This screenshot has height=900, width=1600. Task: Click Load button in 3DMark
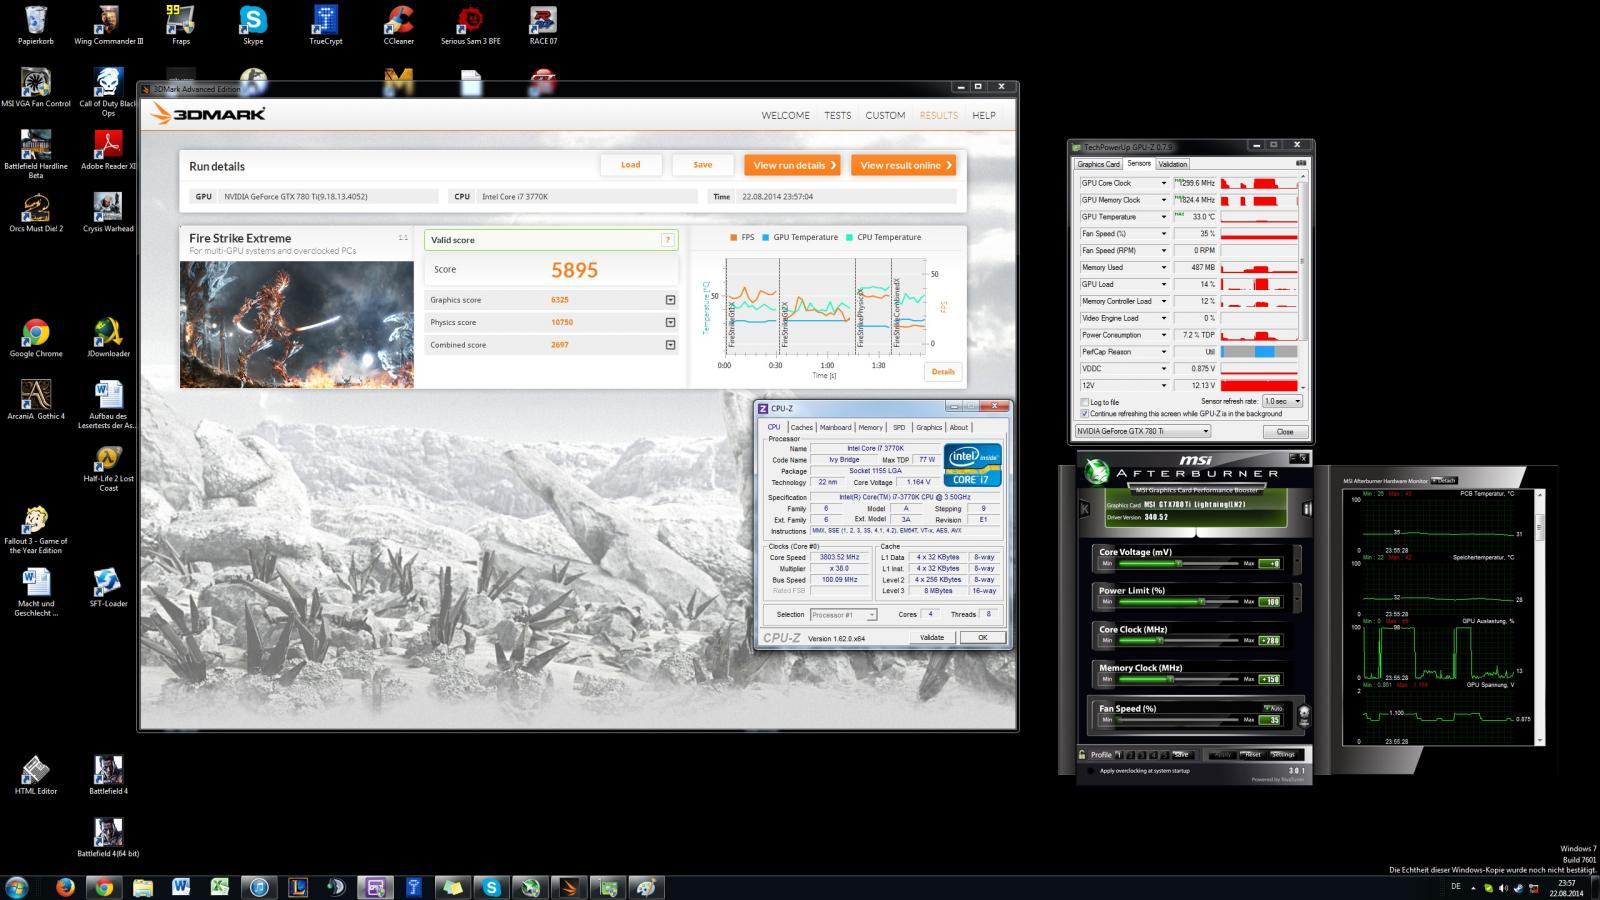coord(631,165)
